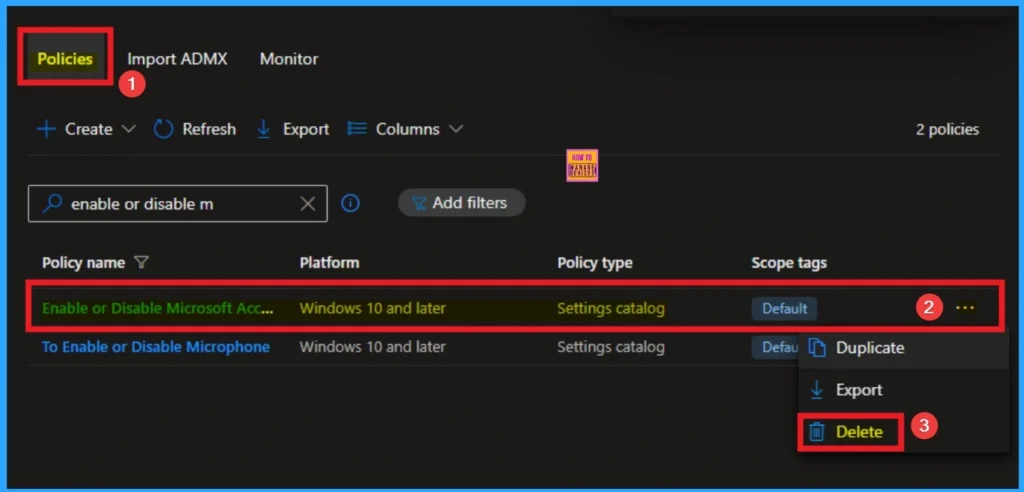Viewport: 1024px width, 492px height.
Task: Click the Policy name filter funnel icon
Action: click(141, 263)
